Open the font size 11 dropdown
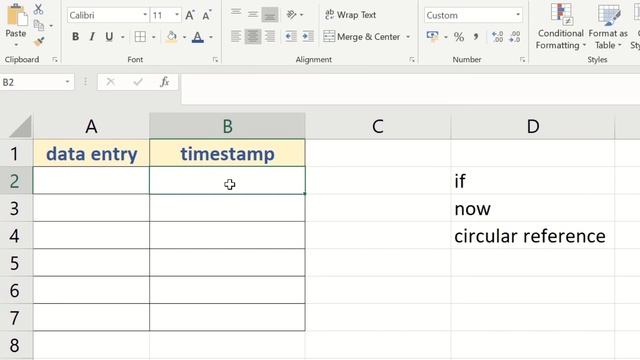Viewport: 640px width, 360px height. click(177, 15)
